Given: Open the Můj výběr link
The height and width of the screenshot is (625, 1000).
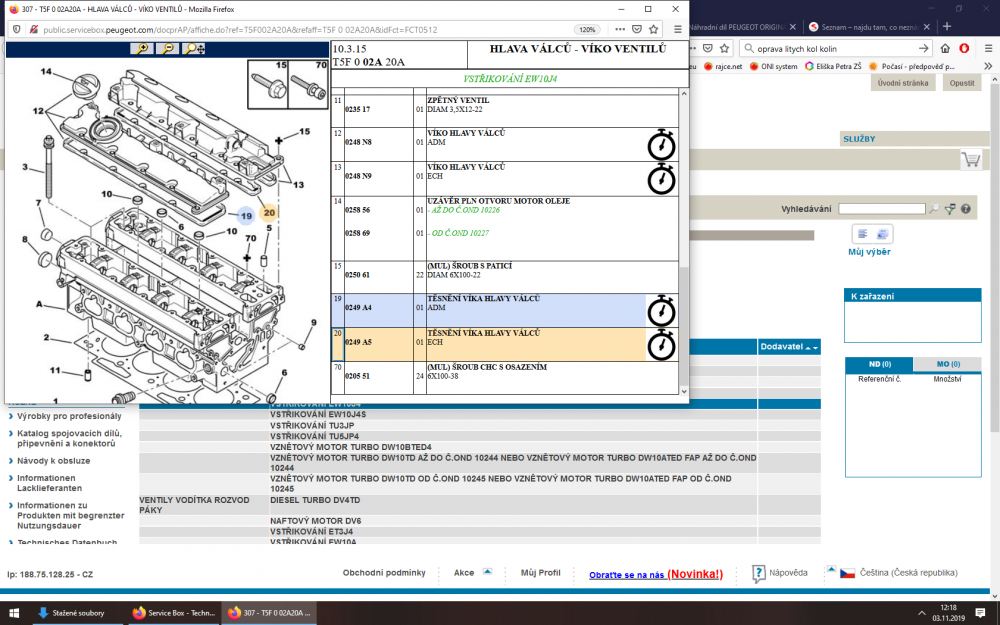Looking at the screenshot, I should [869, 252].
